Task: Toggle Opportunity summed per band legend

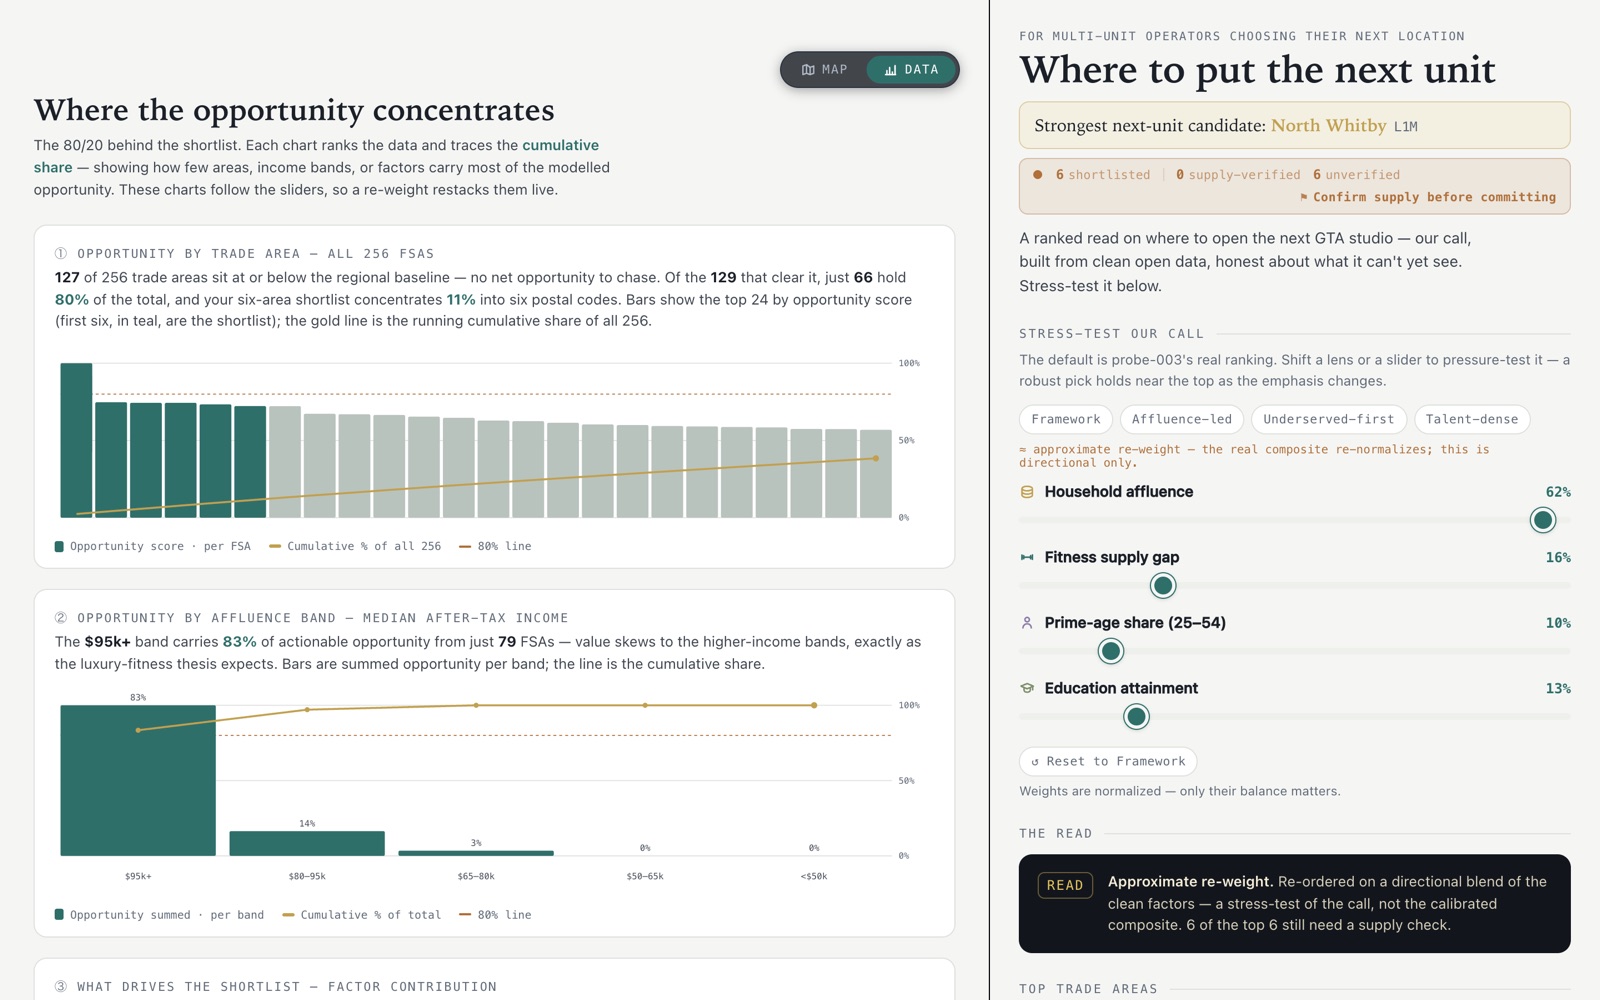Action: click(x=159, y=915)
